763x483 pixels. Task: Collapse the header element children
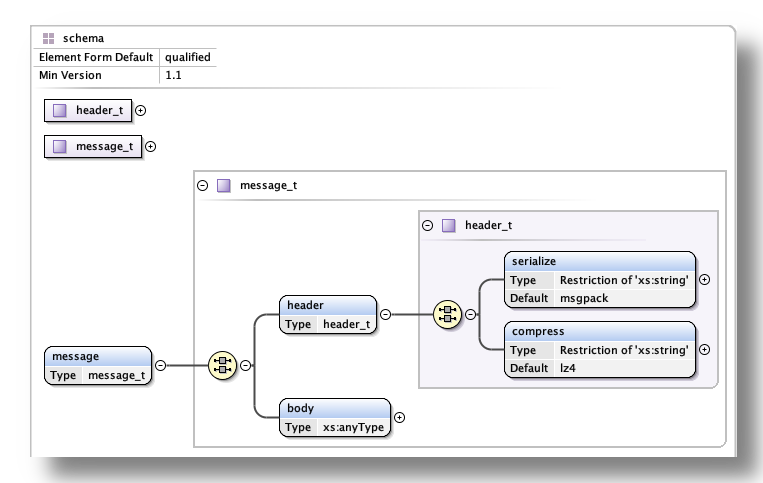pos(385,314)
